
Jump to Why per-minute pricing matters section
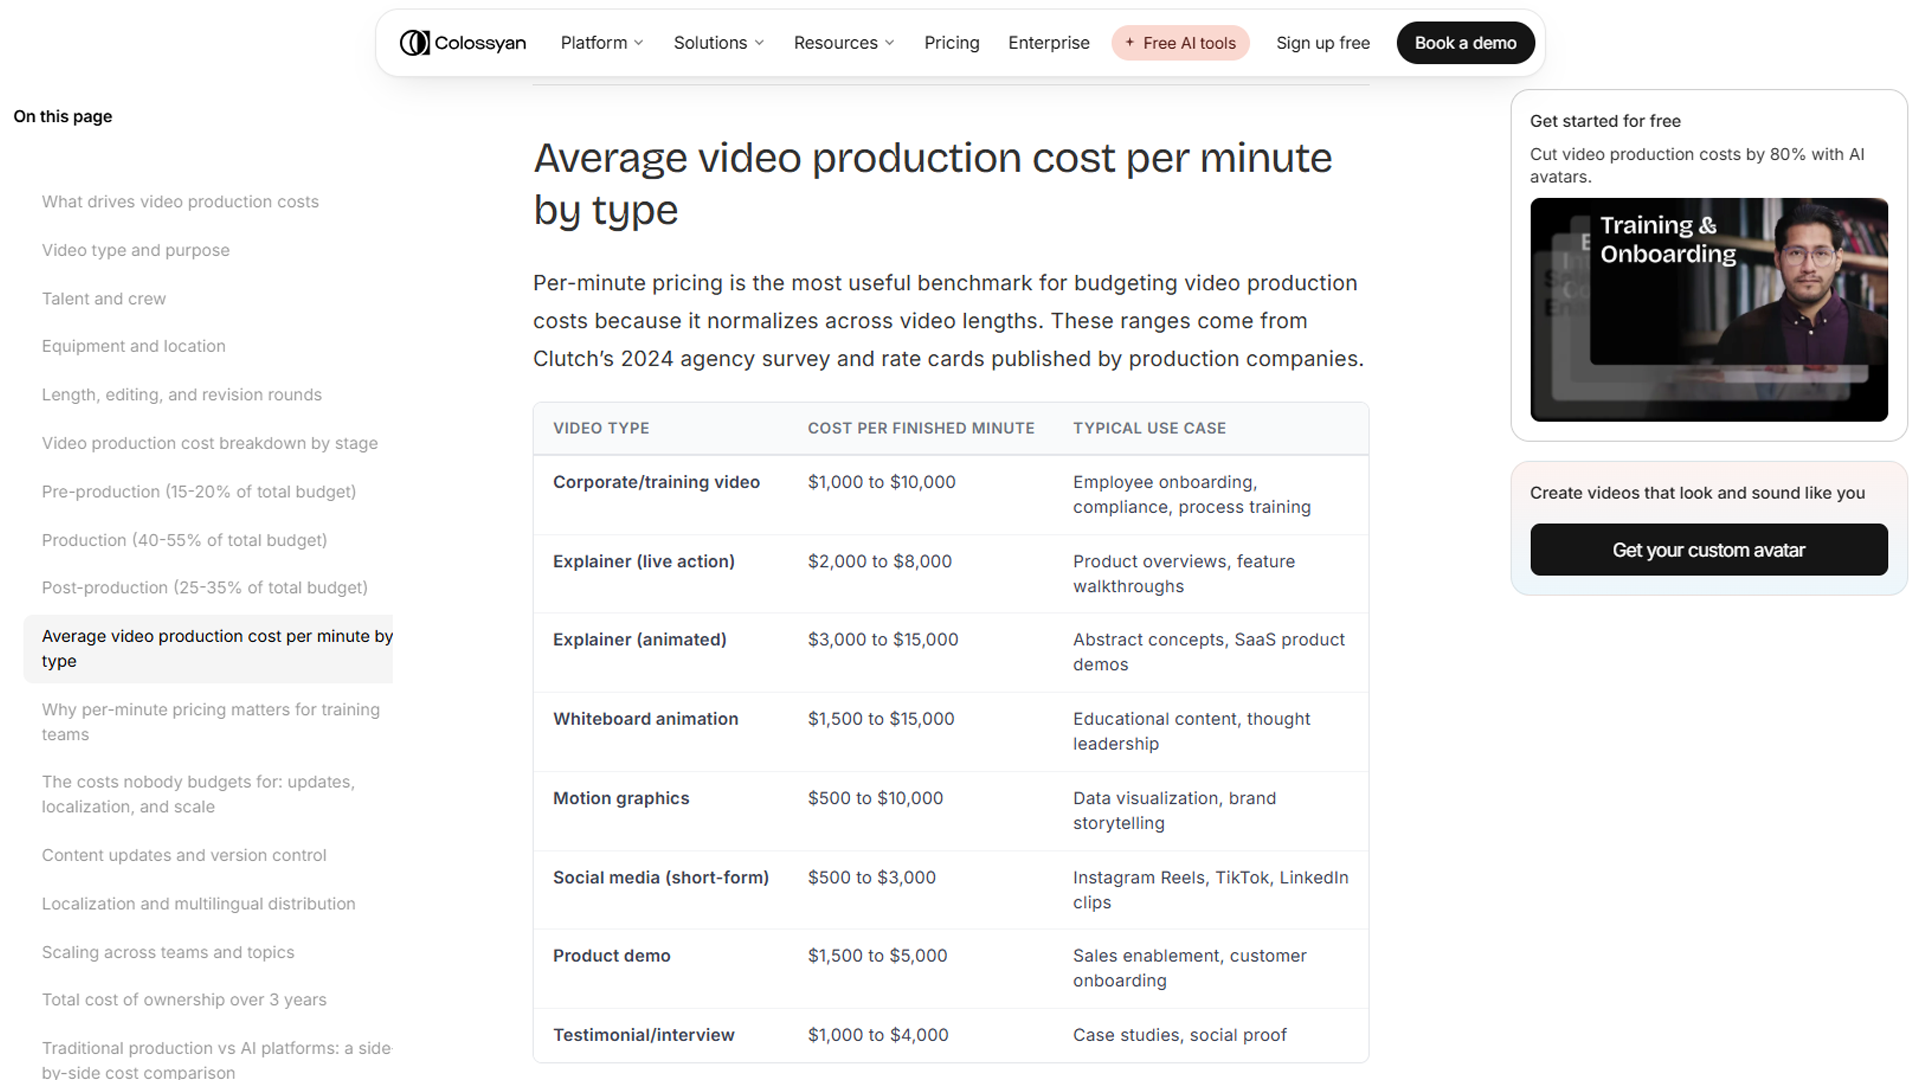pos(210,722)
